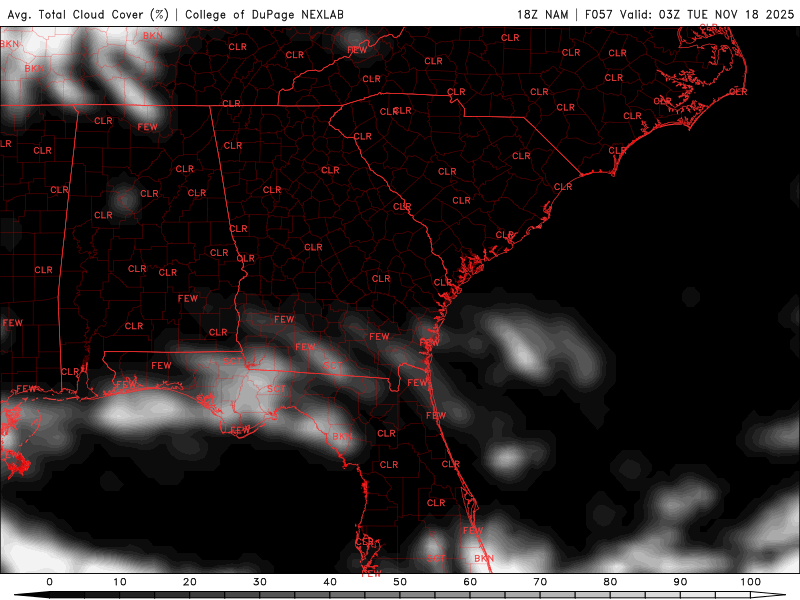Image resolution: width=800 pixels, height=600 pixels.
Task: Click the '18Z NAM' model run label
Action: [543, 14]
